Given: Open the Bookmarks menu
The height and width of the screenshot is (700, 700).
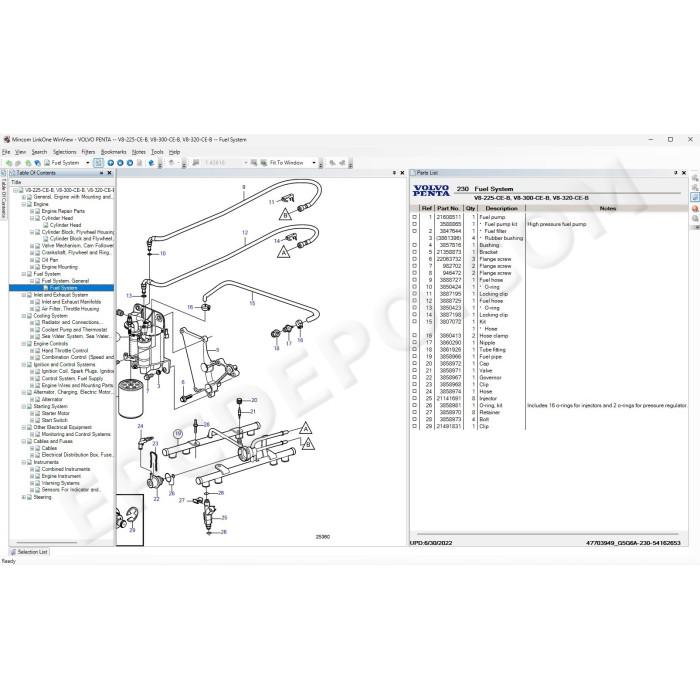Looking at the screenshot, I should click(113, 152).
